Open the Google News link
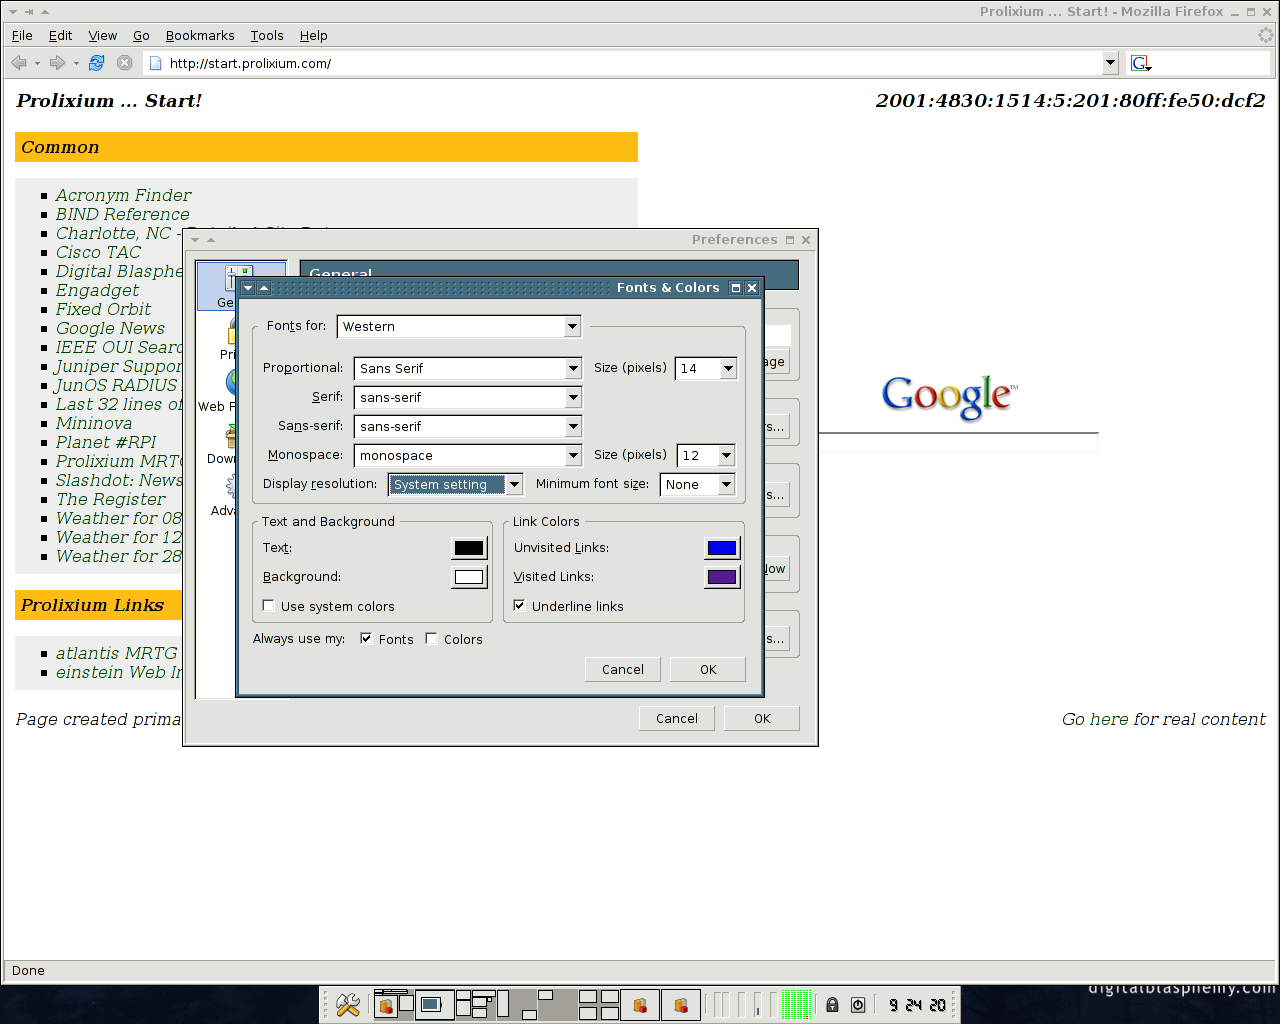Image resolution: width=1280 pixels, height=1024 pixels. tap(110, 328)
